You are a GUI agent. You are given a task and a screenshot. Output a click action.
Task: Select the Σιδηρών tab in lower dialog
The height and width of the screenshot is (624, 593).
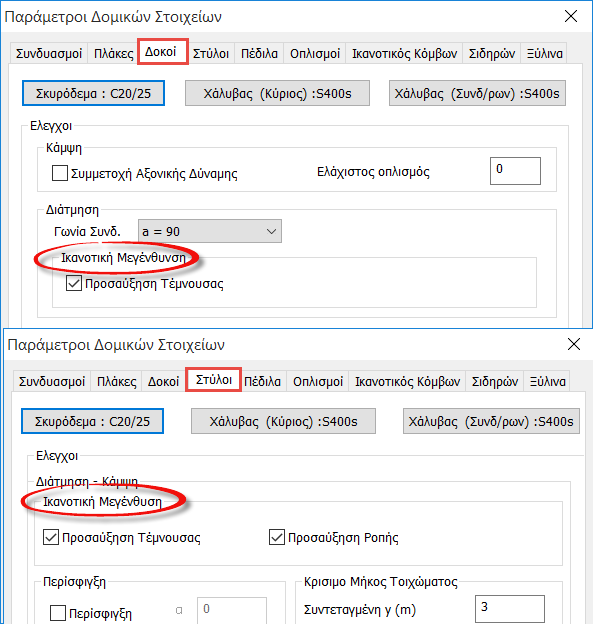pos(495,382)
